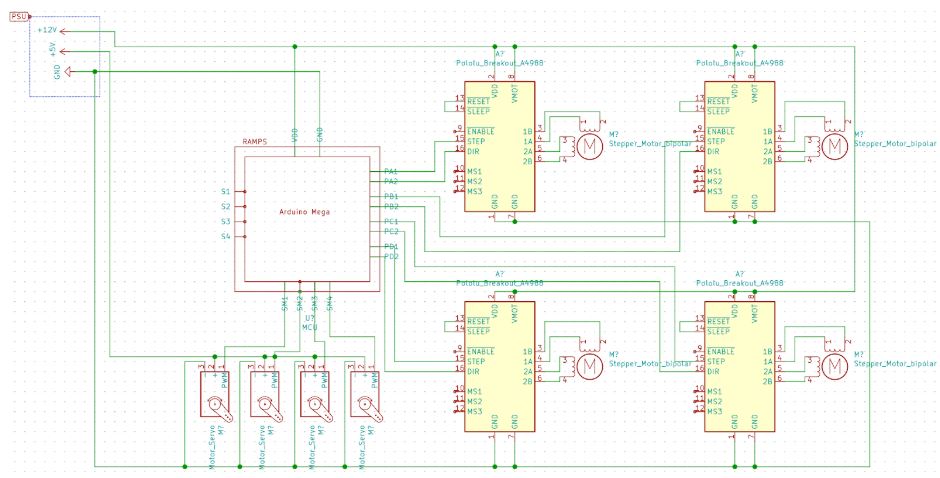Select the Arduino Mega block text

304,211
